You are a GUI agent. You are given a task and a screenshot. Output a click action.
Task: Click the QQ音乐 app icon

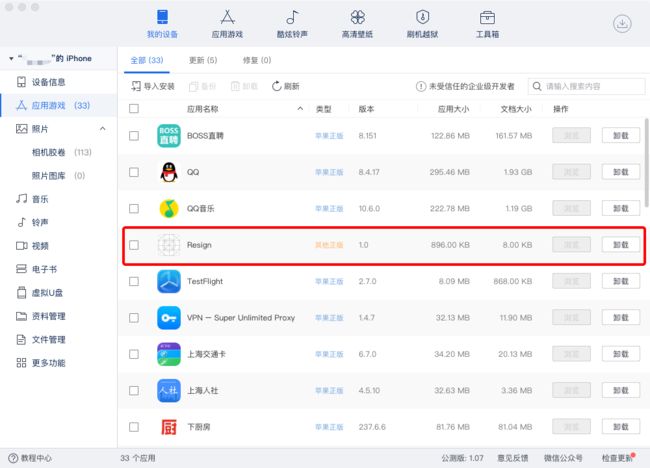point(169,209)
